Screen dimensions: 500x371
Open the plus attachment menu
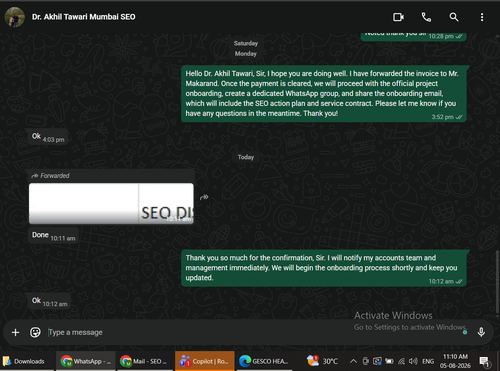pyautogui.click(x=15, y=332)
